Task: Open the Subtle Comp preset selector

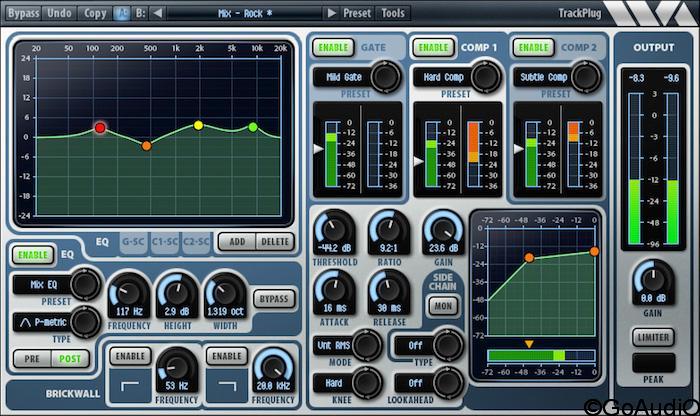Action: point(557,77)
